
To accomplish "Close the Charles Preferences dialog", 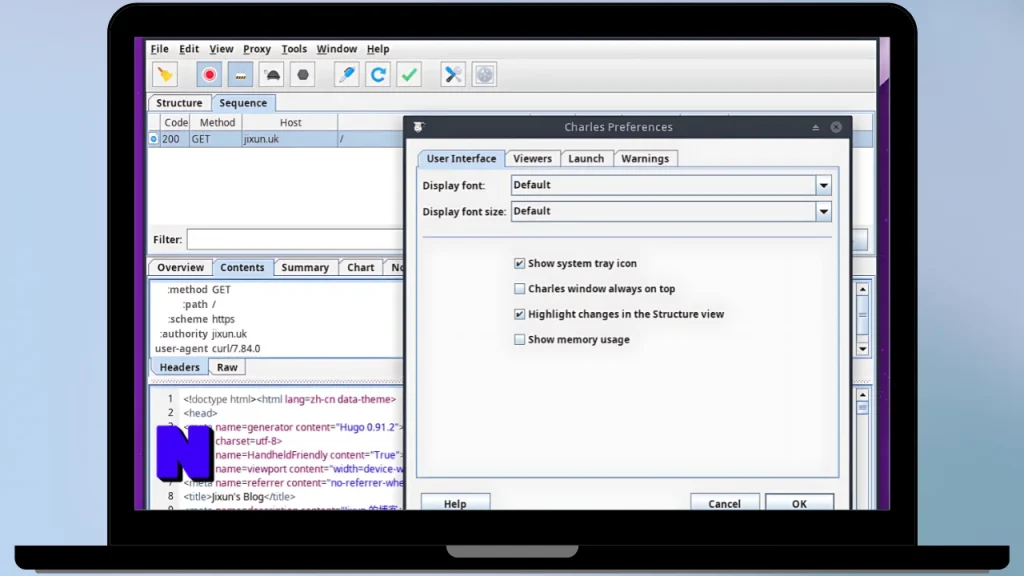I will click(836, 127).
